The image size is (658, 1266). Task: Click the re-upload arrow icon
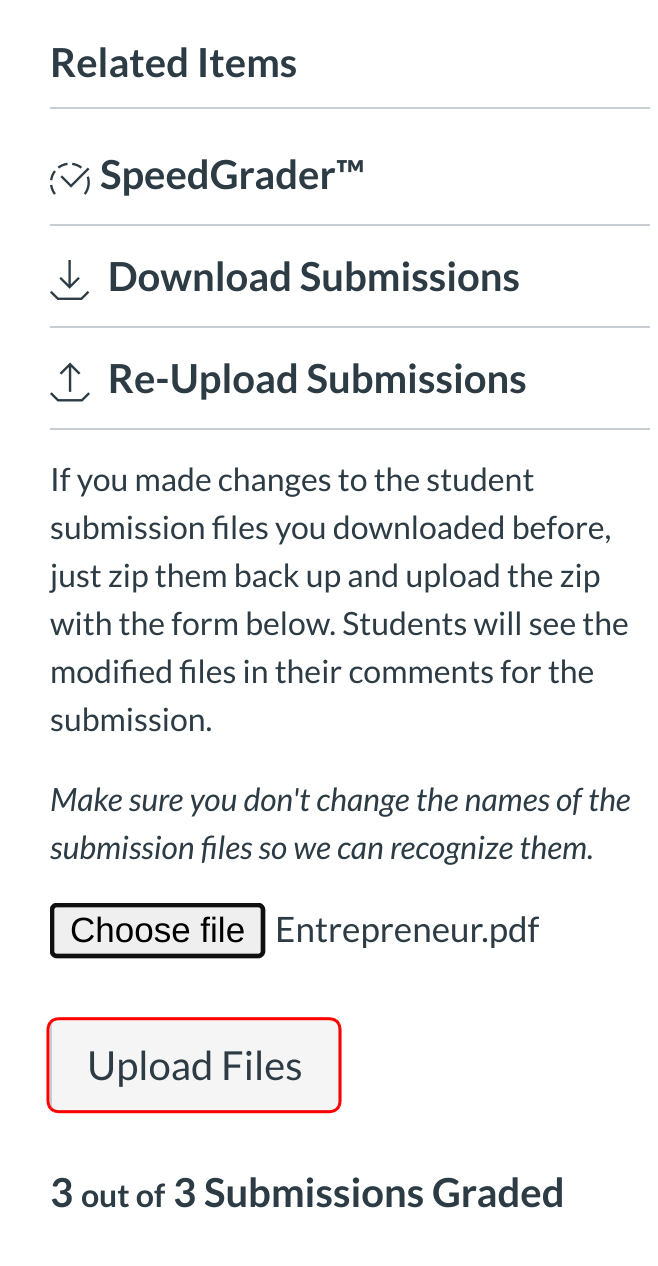69,382
